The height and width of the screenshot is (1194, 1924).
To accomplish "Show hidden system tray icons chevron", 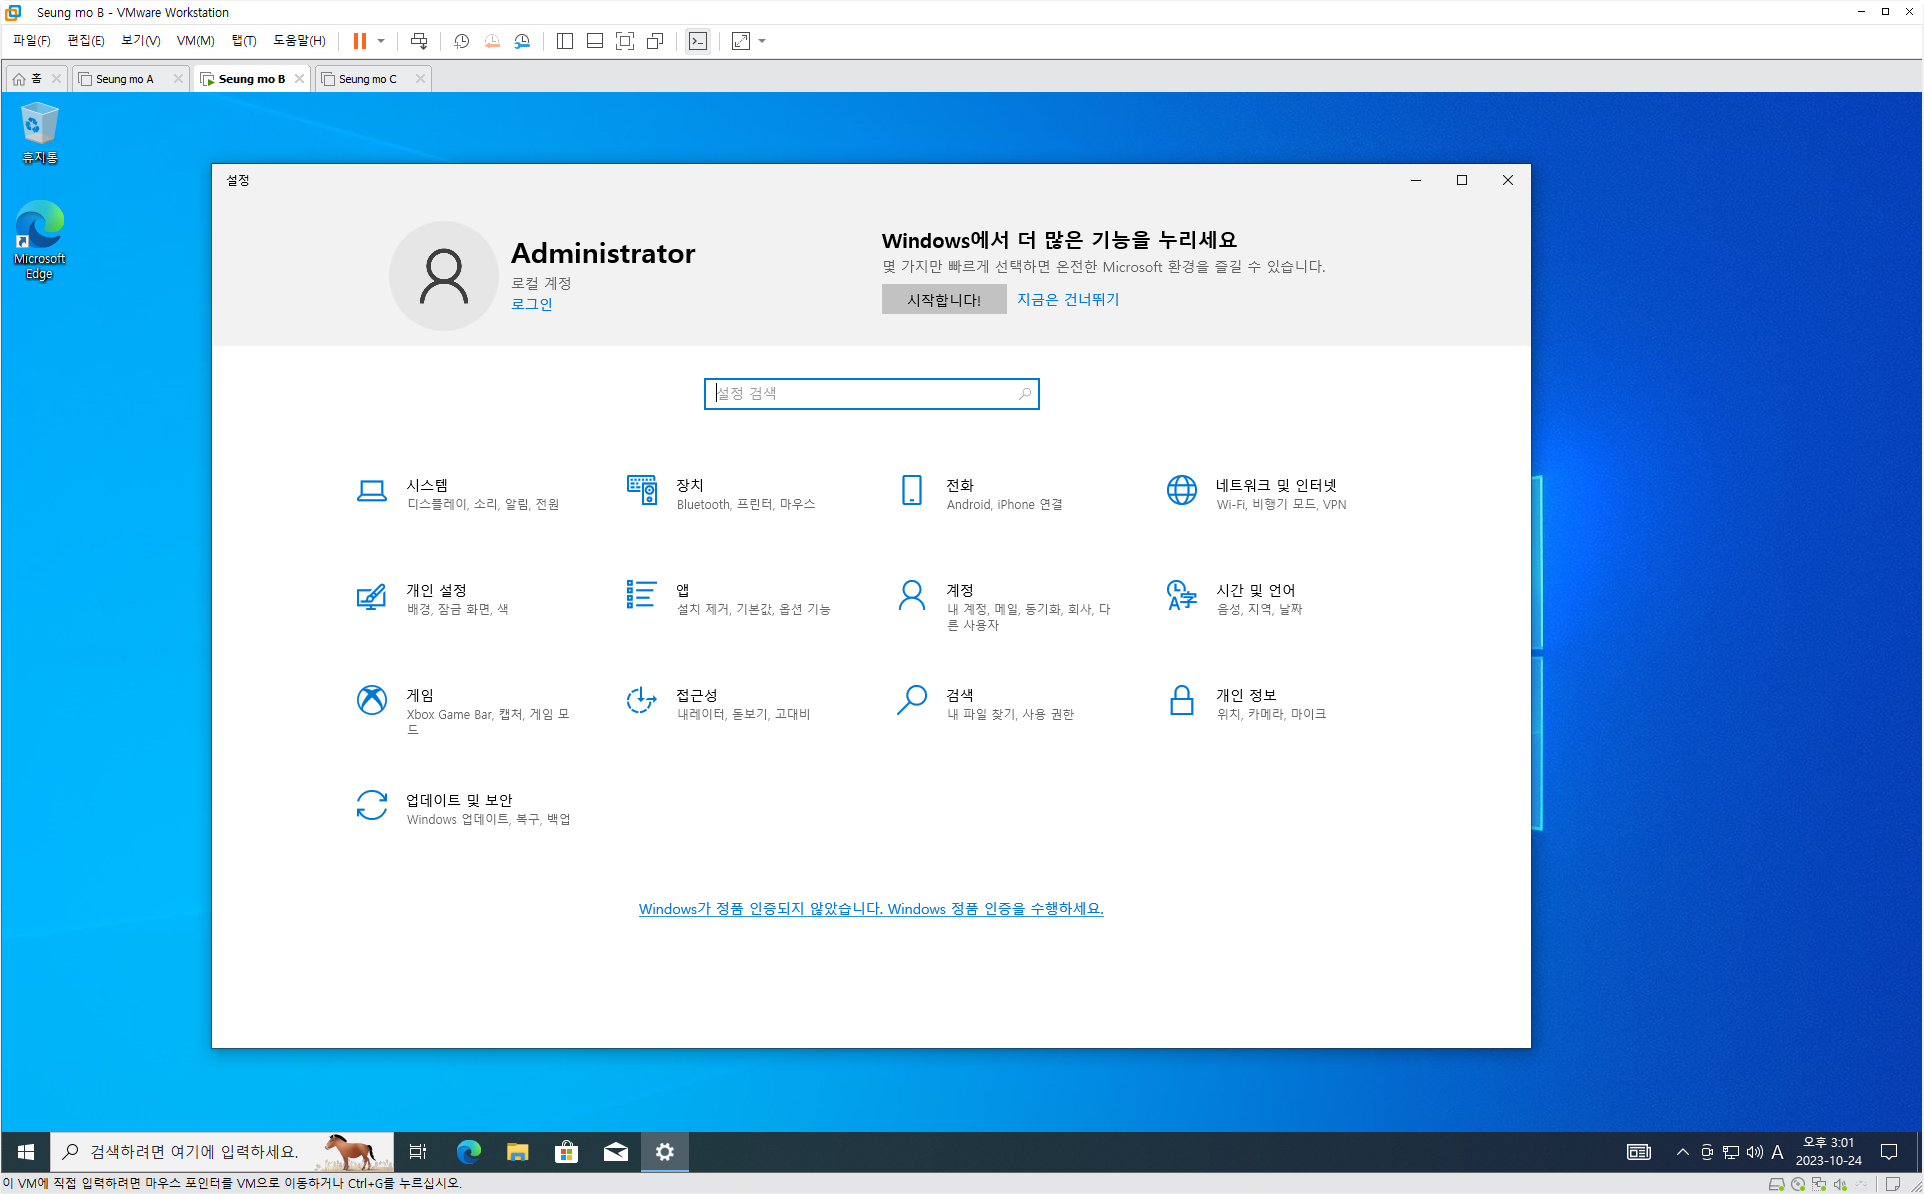I will pos(1683,1152).
